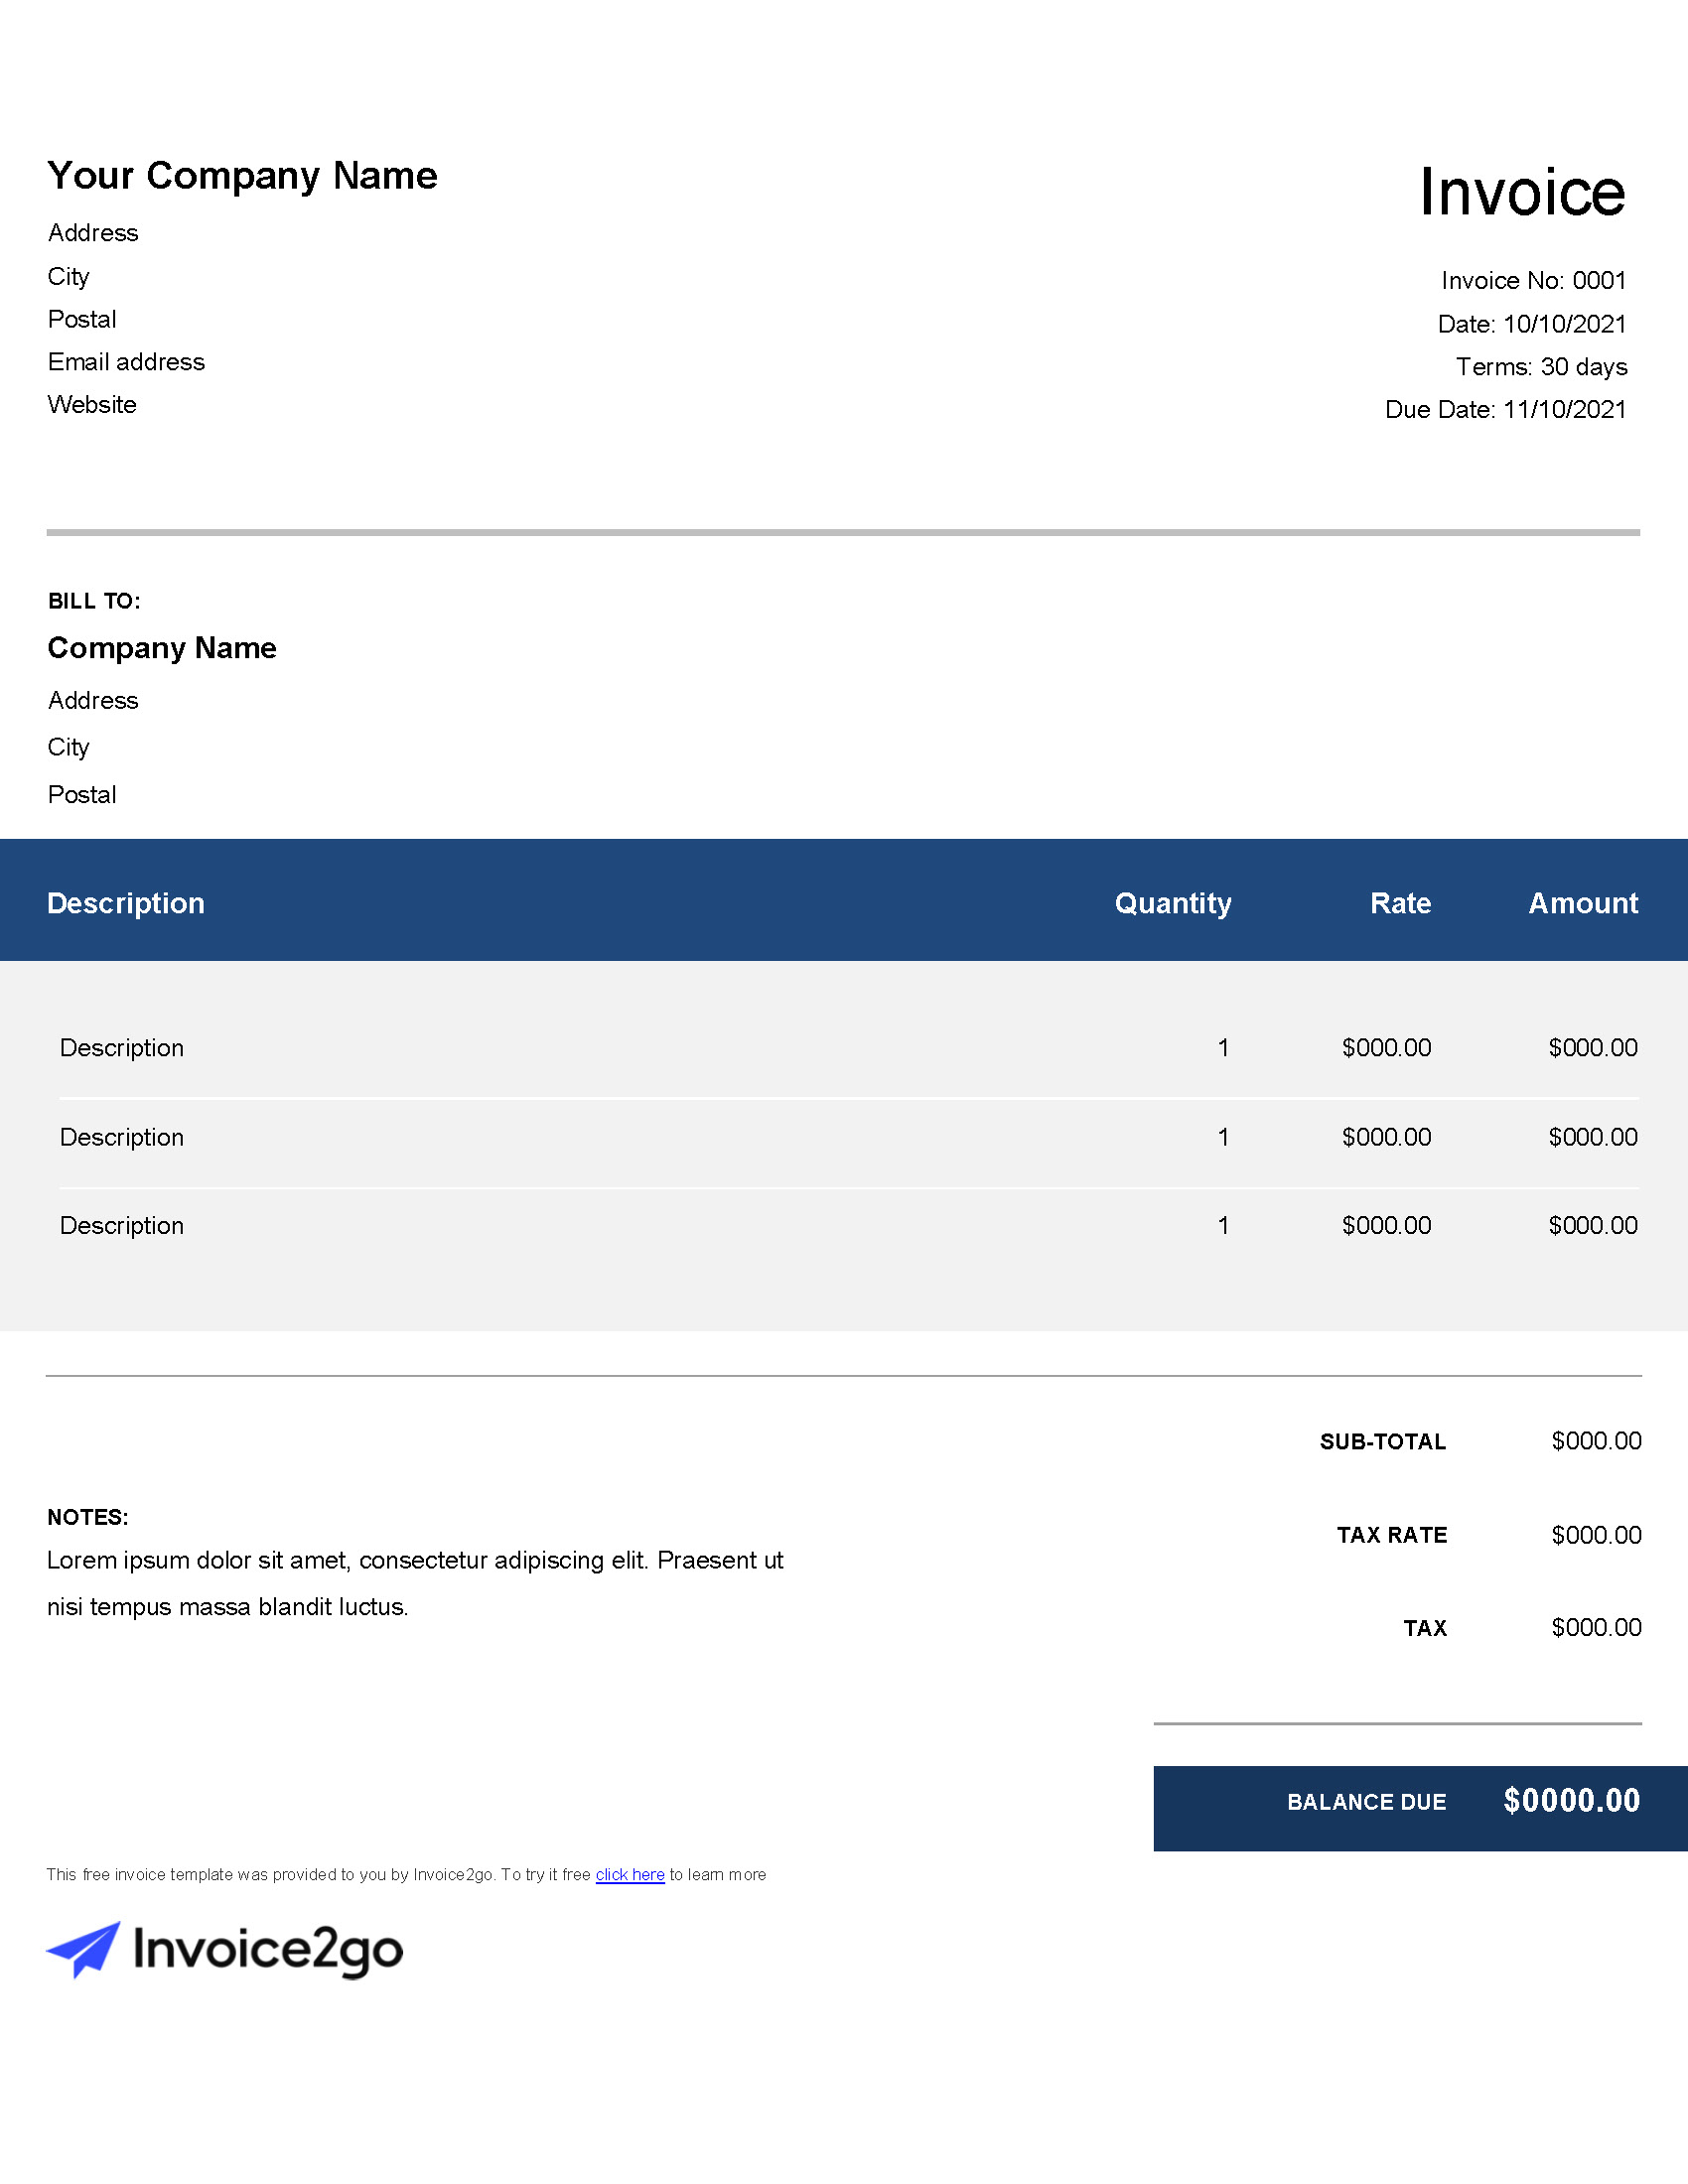The width and height of the screenshot is (1688, 2184).
Task: Select the "Your Company Name" heading
Action: coord(242,176)
